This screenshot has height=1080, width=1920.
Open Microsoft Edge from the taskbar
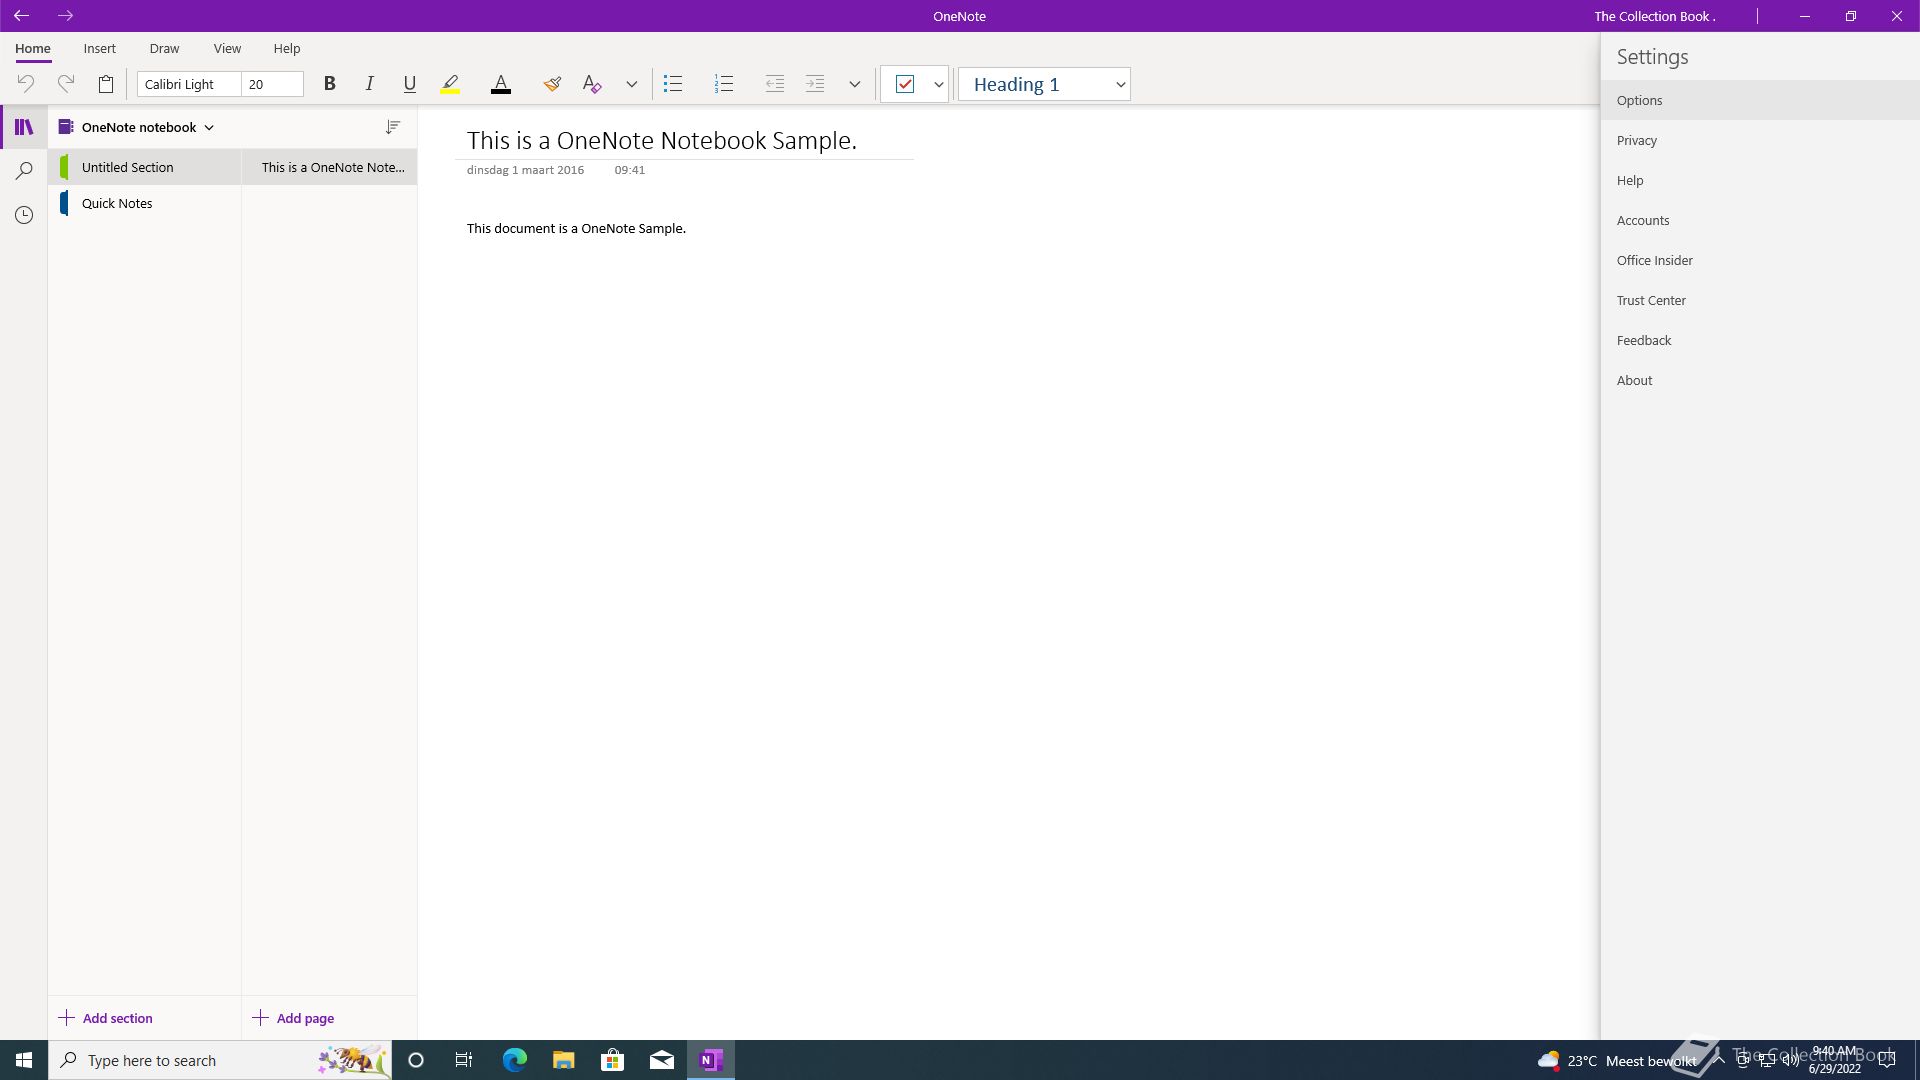point(514,1060)
